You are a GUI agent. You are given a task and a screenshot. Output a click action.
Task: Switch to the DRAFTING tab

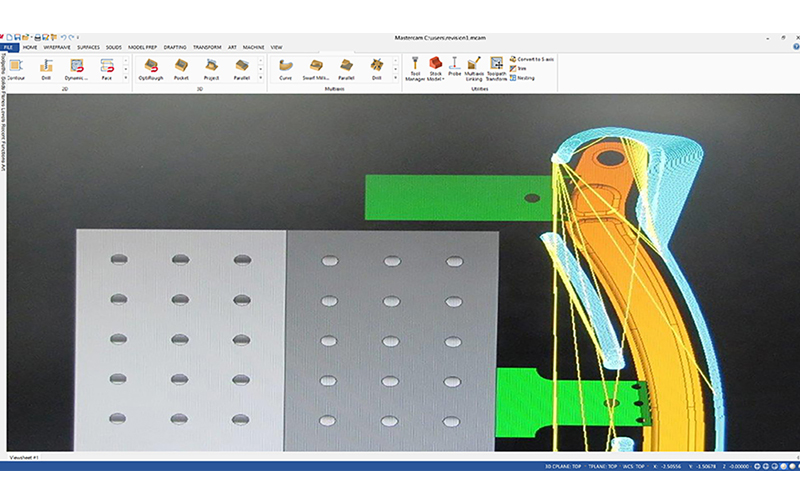pos(175,47)
